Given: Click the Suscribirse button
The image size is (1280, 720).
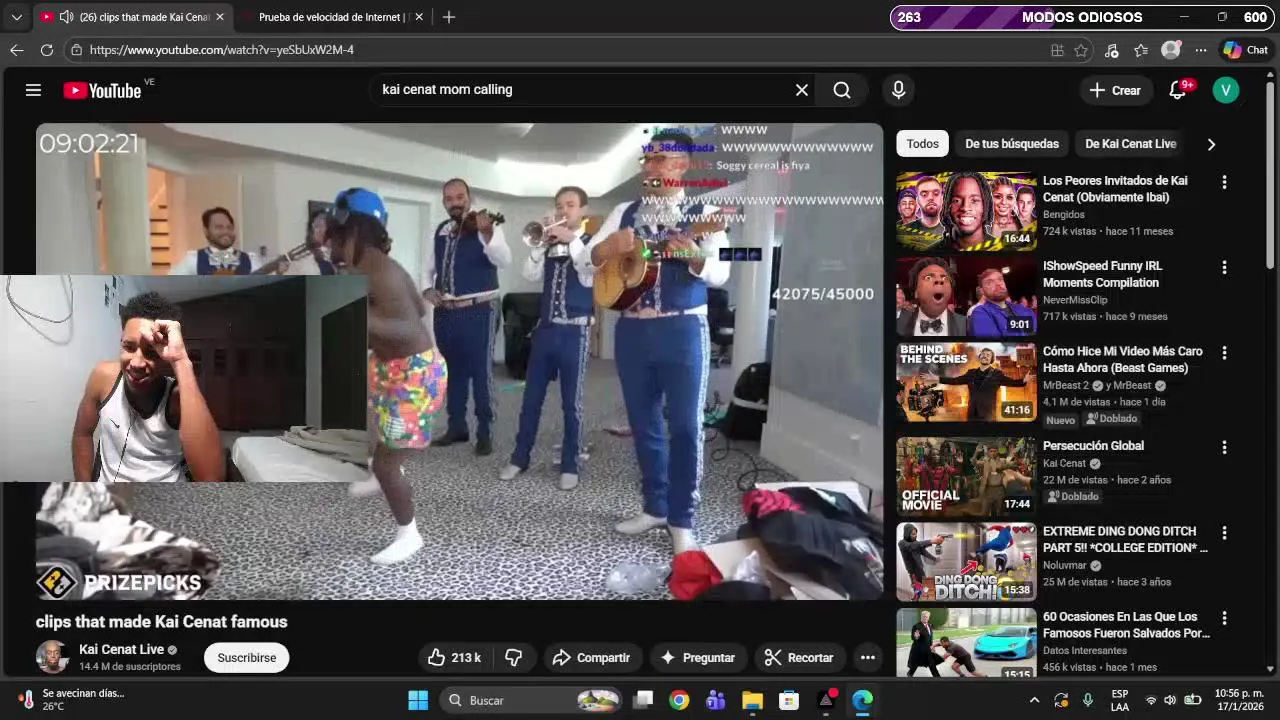Looking at the screenshot, I should coord(247,657).
